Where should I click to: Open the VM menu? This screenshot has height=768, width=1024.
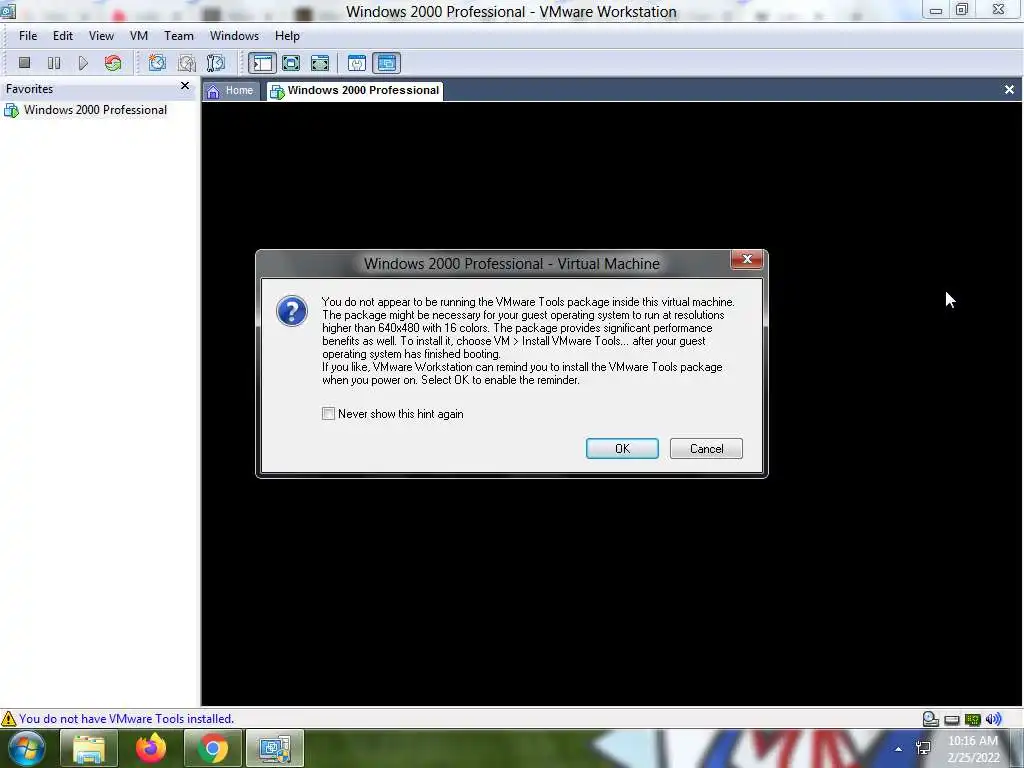pos(138,36)
